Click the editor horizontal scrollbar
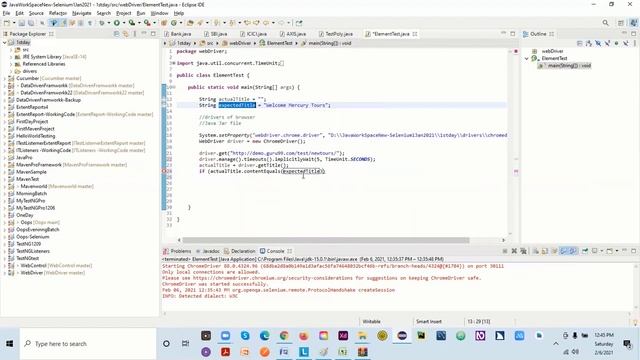 [326, 240]
